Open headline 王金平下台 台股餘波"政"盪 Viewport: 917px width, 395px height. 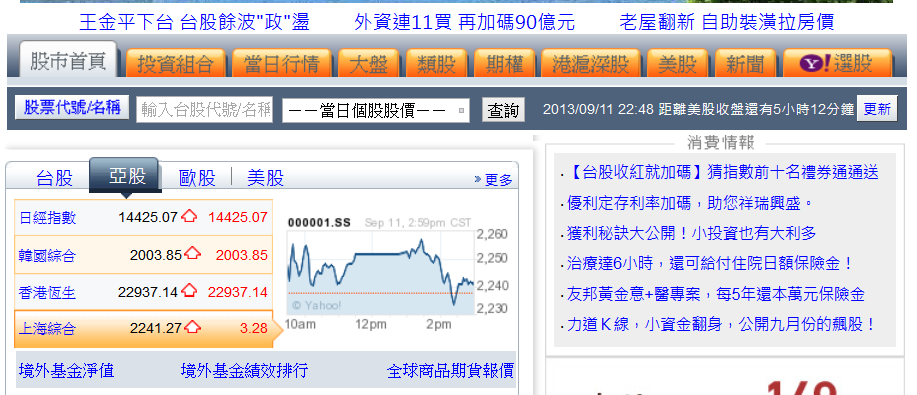(194, 22)
